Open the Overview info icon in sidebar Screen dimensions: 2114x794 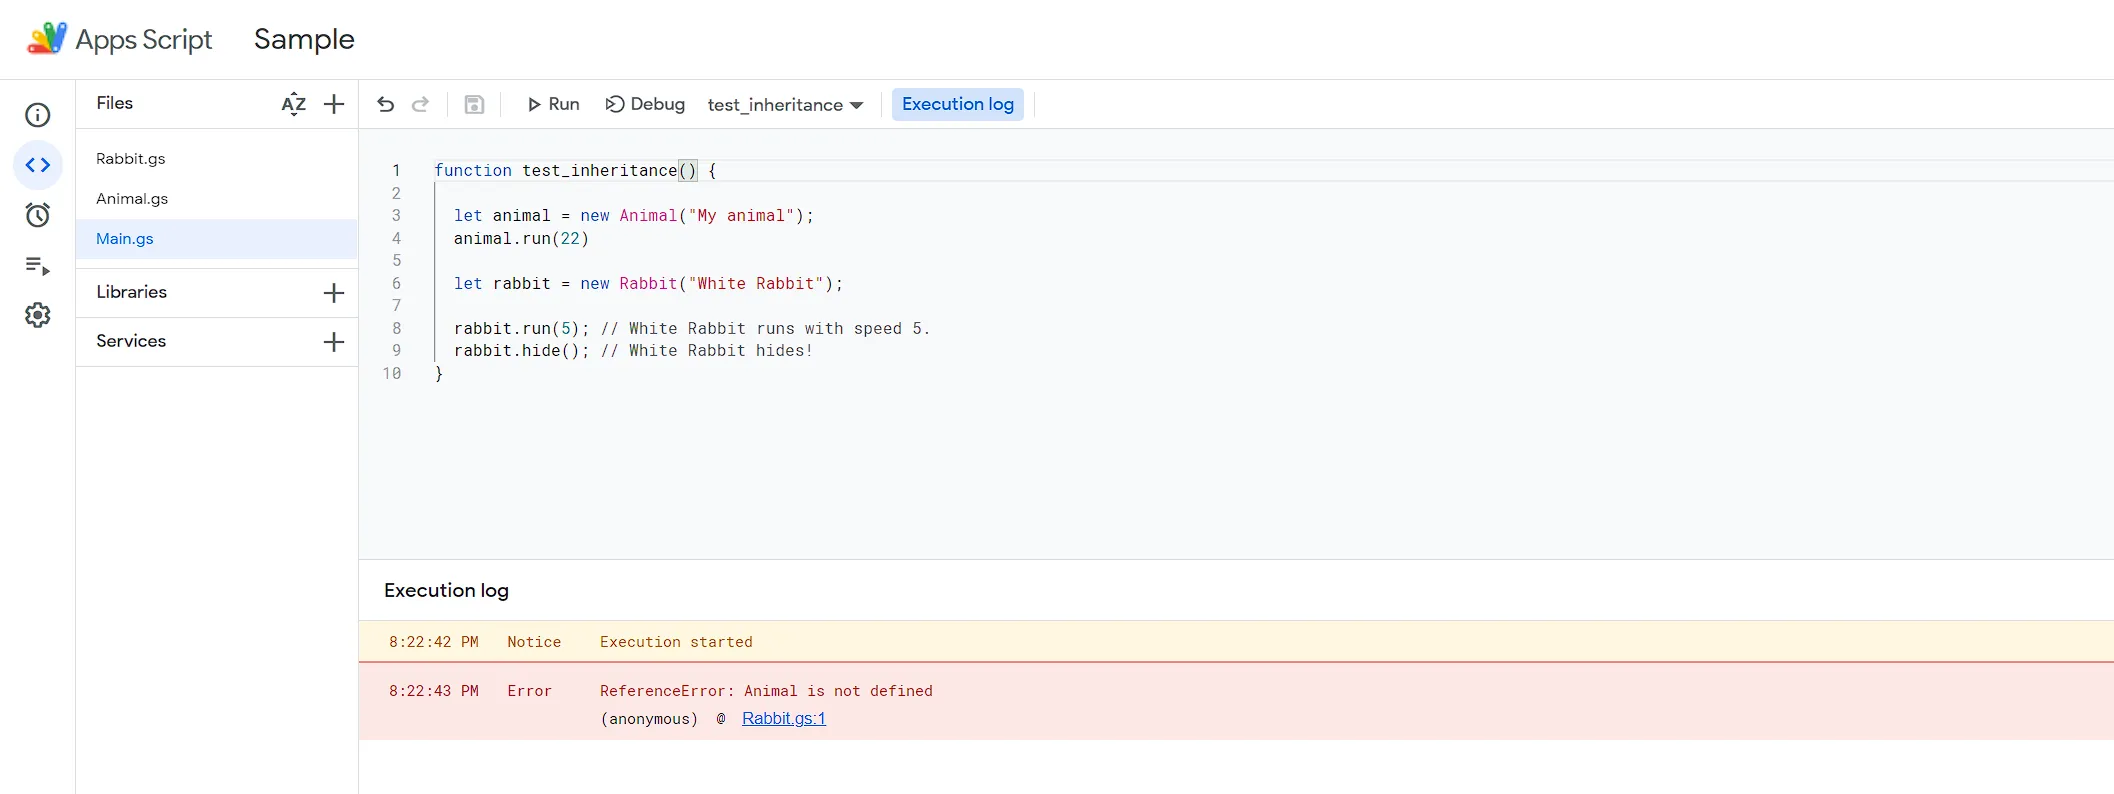pos(38,115)
